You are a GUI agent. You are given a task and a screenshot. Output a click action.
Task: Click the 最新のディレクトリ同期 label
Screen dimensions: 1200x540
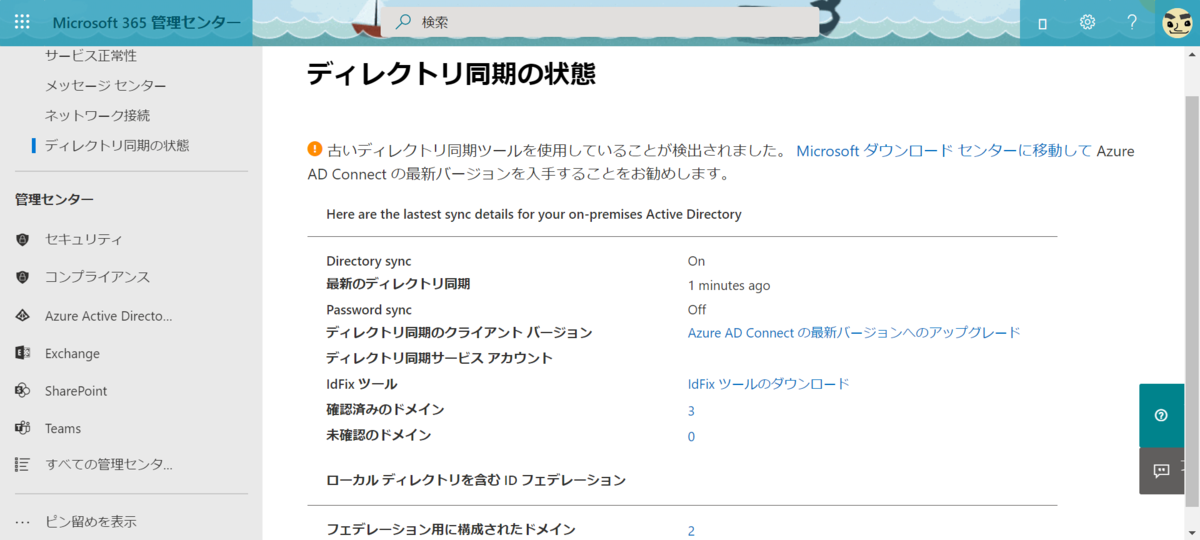[x=398, y=284]
